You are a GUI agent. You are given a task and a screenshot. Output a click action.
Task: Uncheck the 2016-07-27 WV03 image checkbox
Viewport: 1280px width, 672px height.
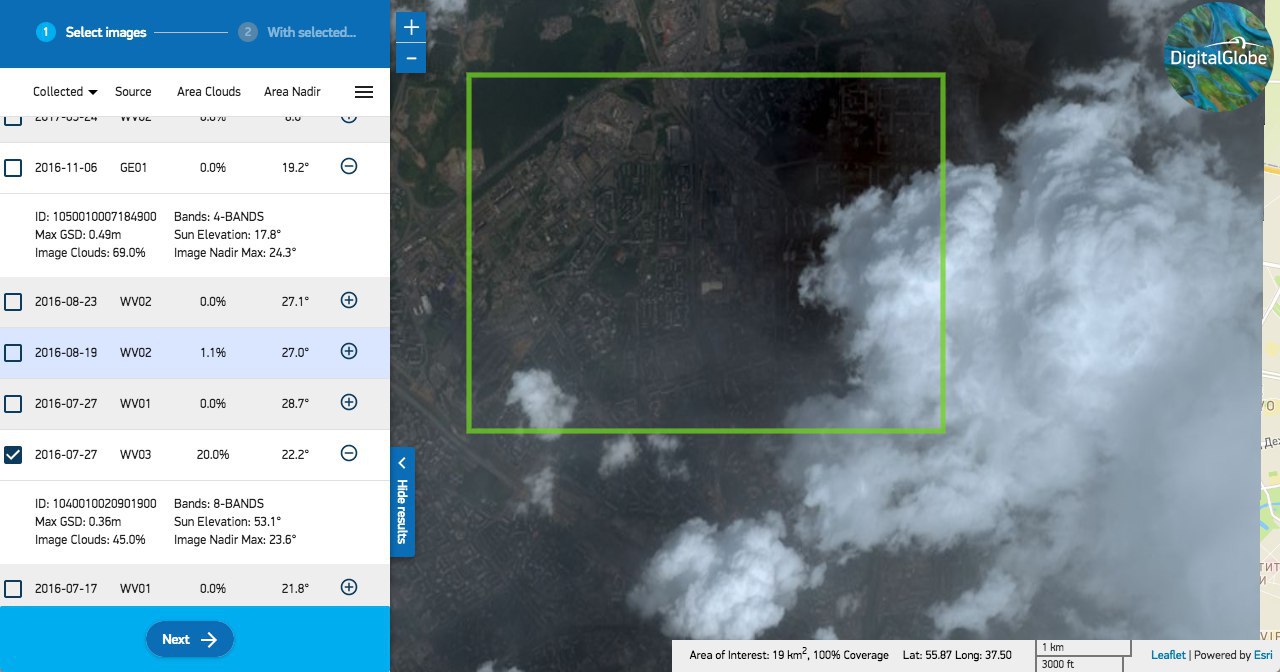coord(13,455)
